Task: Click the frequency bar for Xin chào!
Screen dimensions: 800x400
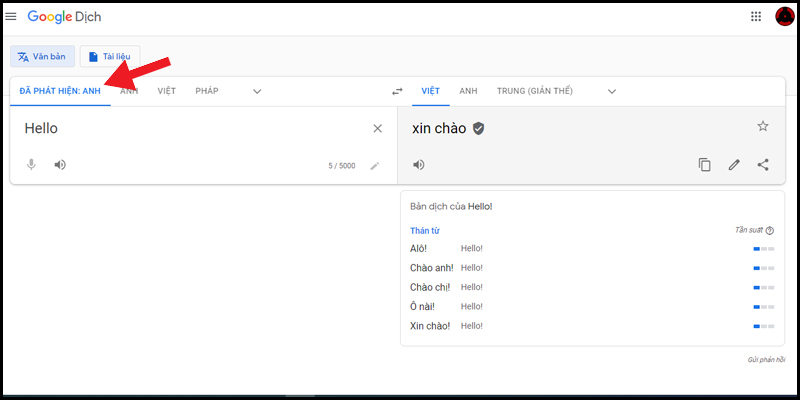Action: [x=764, y=327]
